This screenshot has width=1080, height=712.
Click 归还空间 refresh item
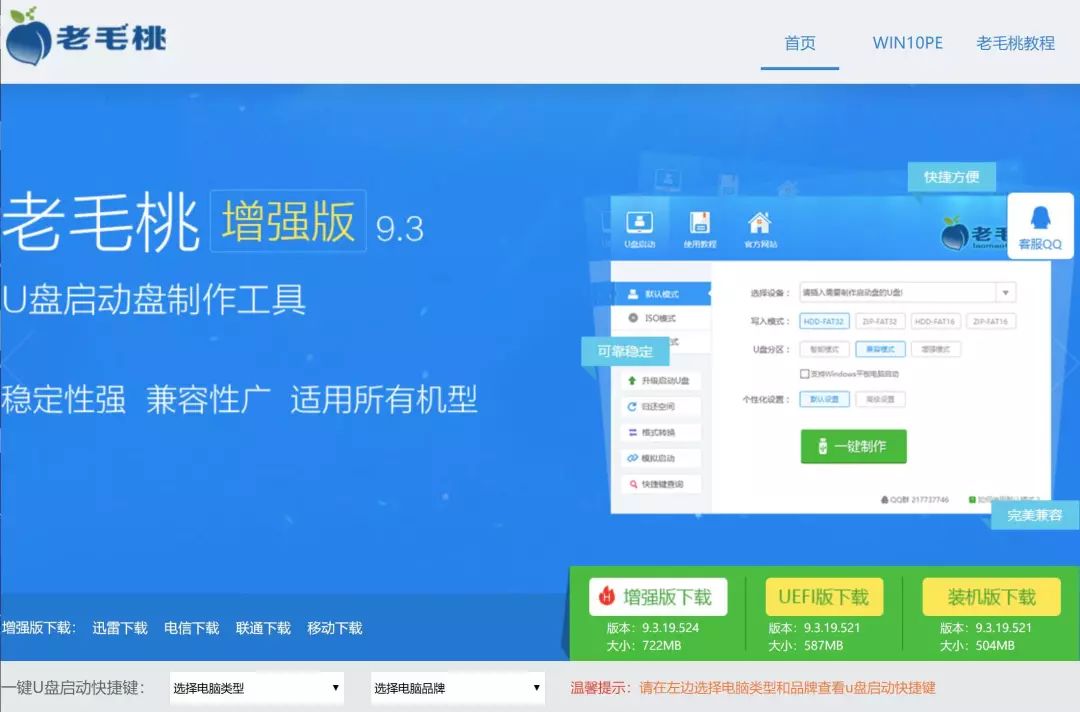click(x=659, y=406)
